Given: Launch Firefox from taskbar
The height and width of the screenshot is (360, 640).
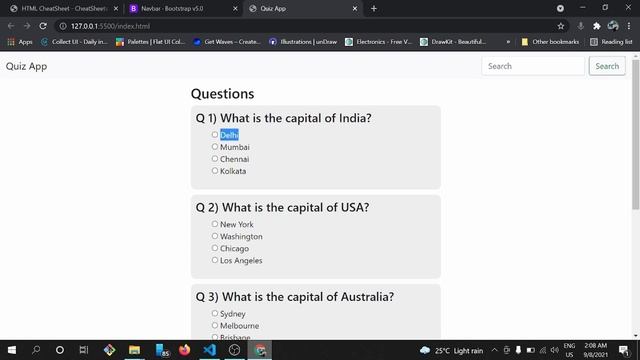Looking at the screenshot, I should (x=184, y=350).
